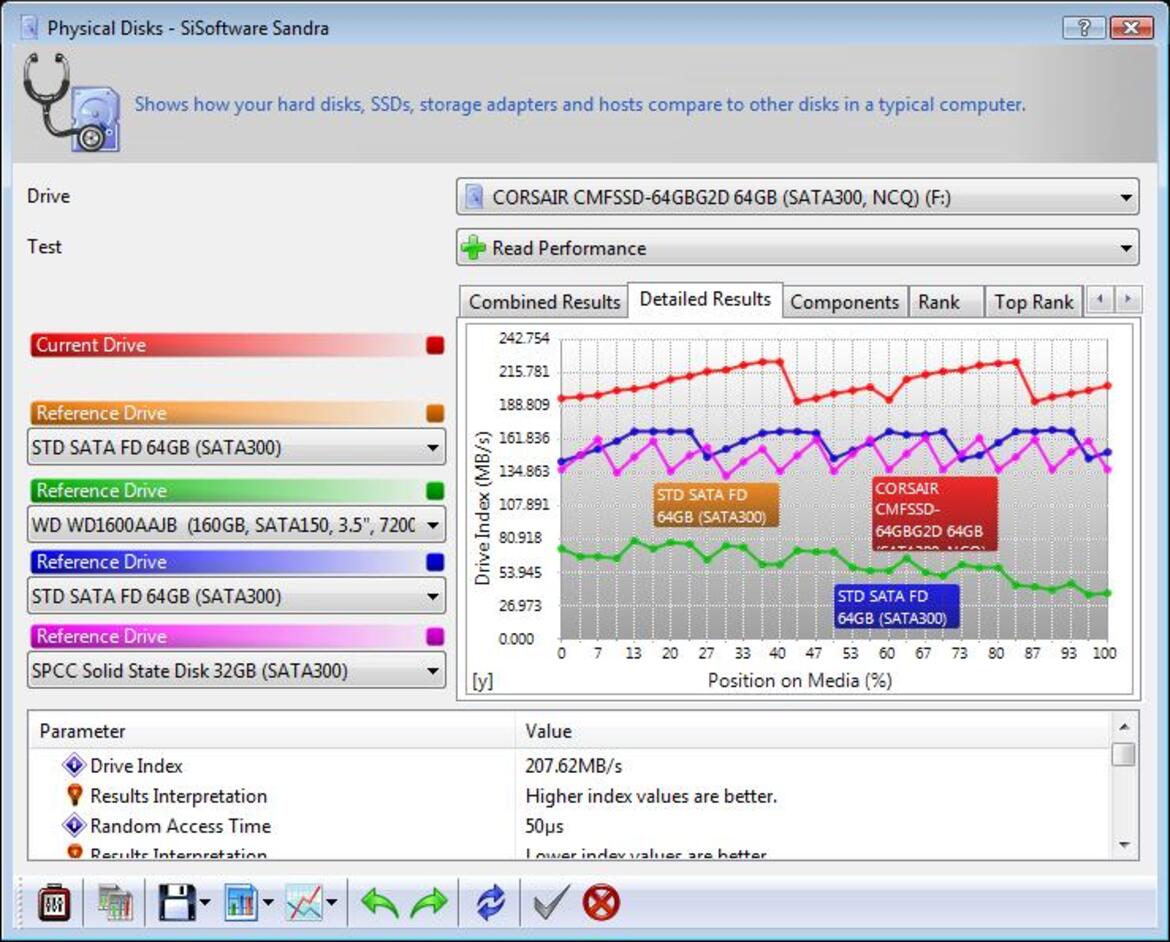The image size is (1170, 942).
Task: Click the [y] axis toggle label
Action: click(483, 681)
